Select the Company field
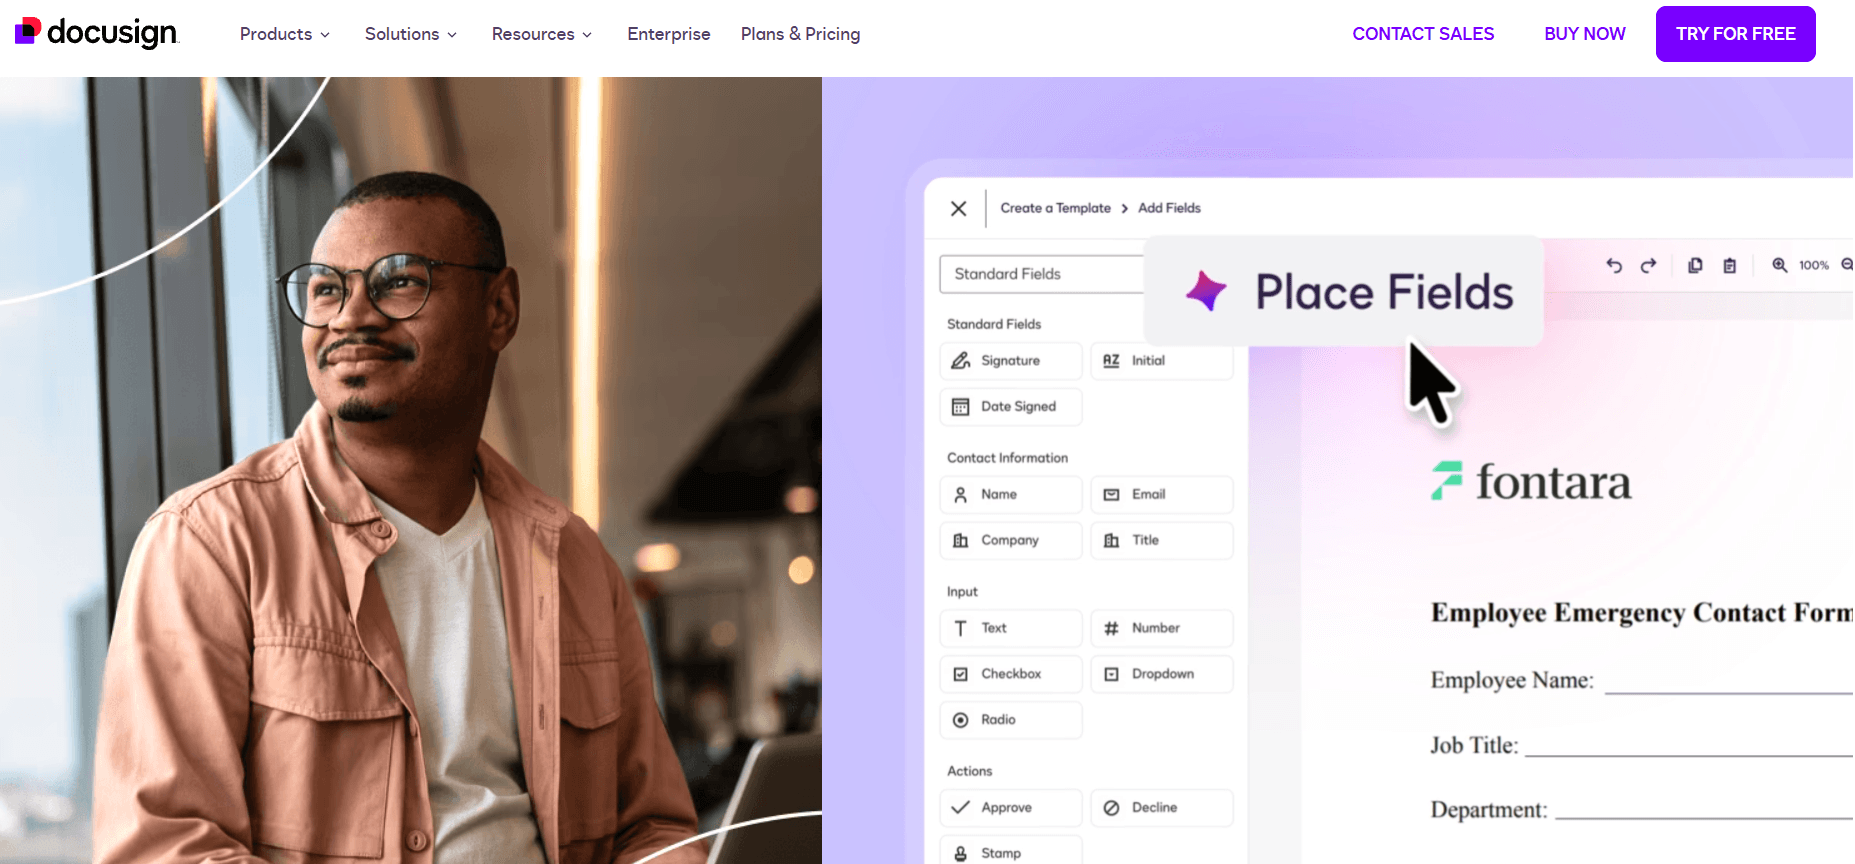This screenshot has height=864, width=1855. point(1011,541)
